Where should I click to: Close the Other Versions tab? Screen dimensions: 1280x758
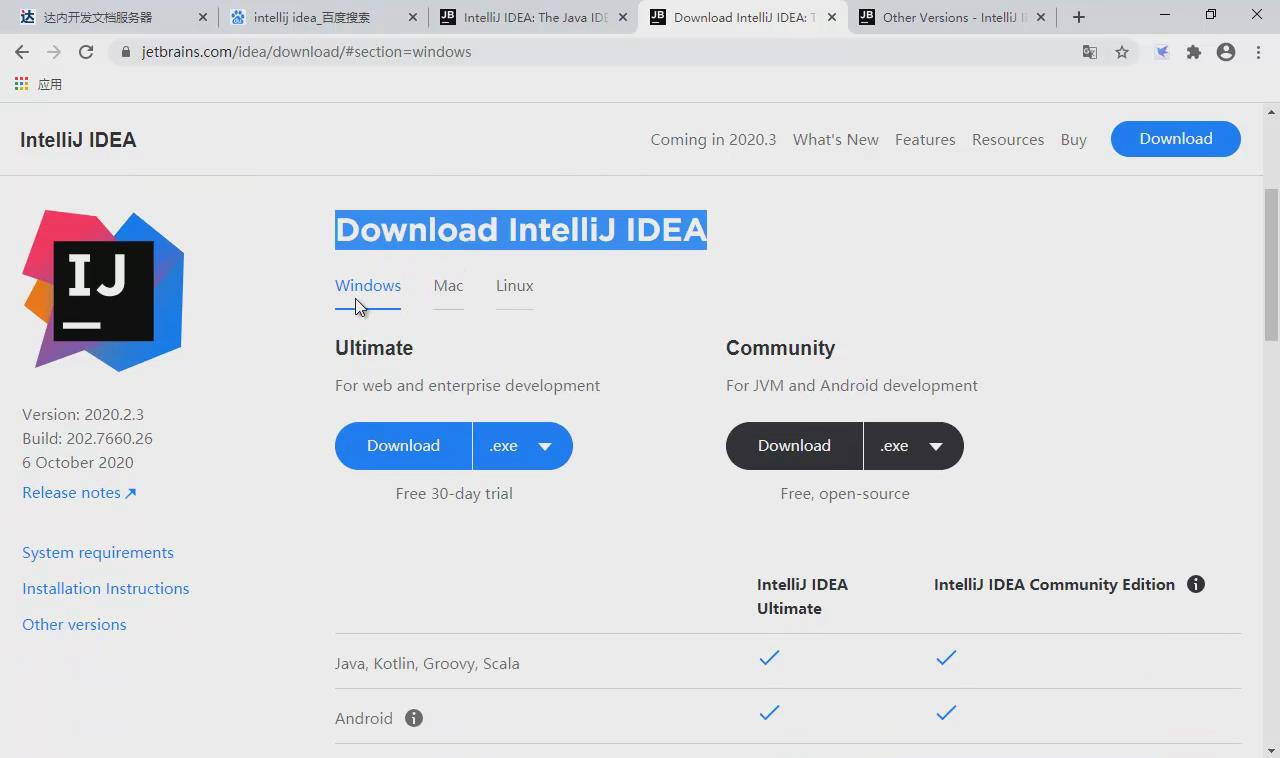click(x=1041, y=17)
